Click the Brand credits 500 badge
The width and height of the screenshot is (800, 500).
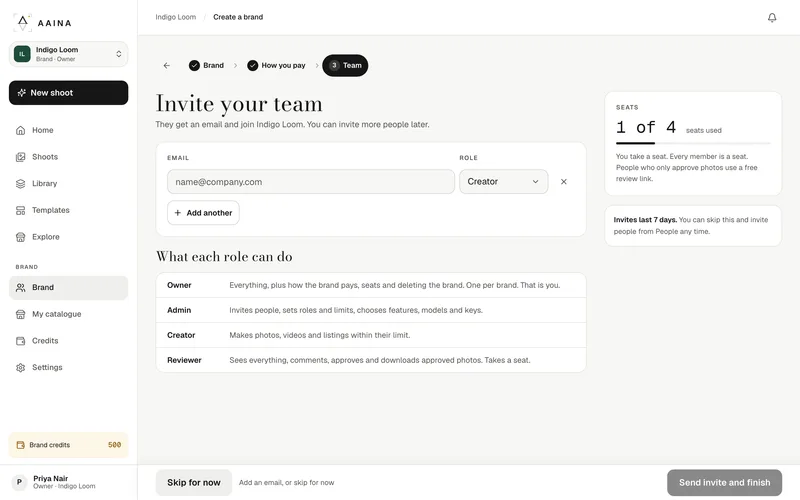68,445
